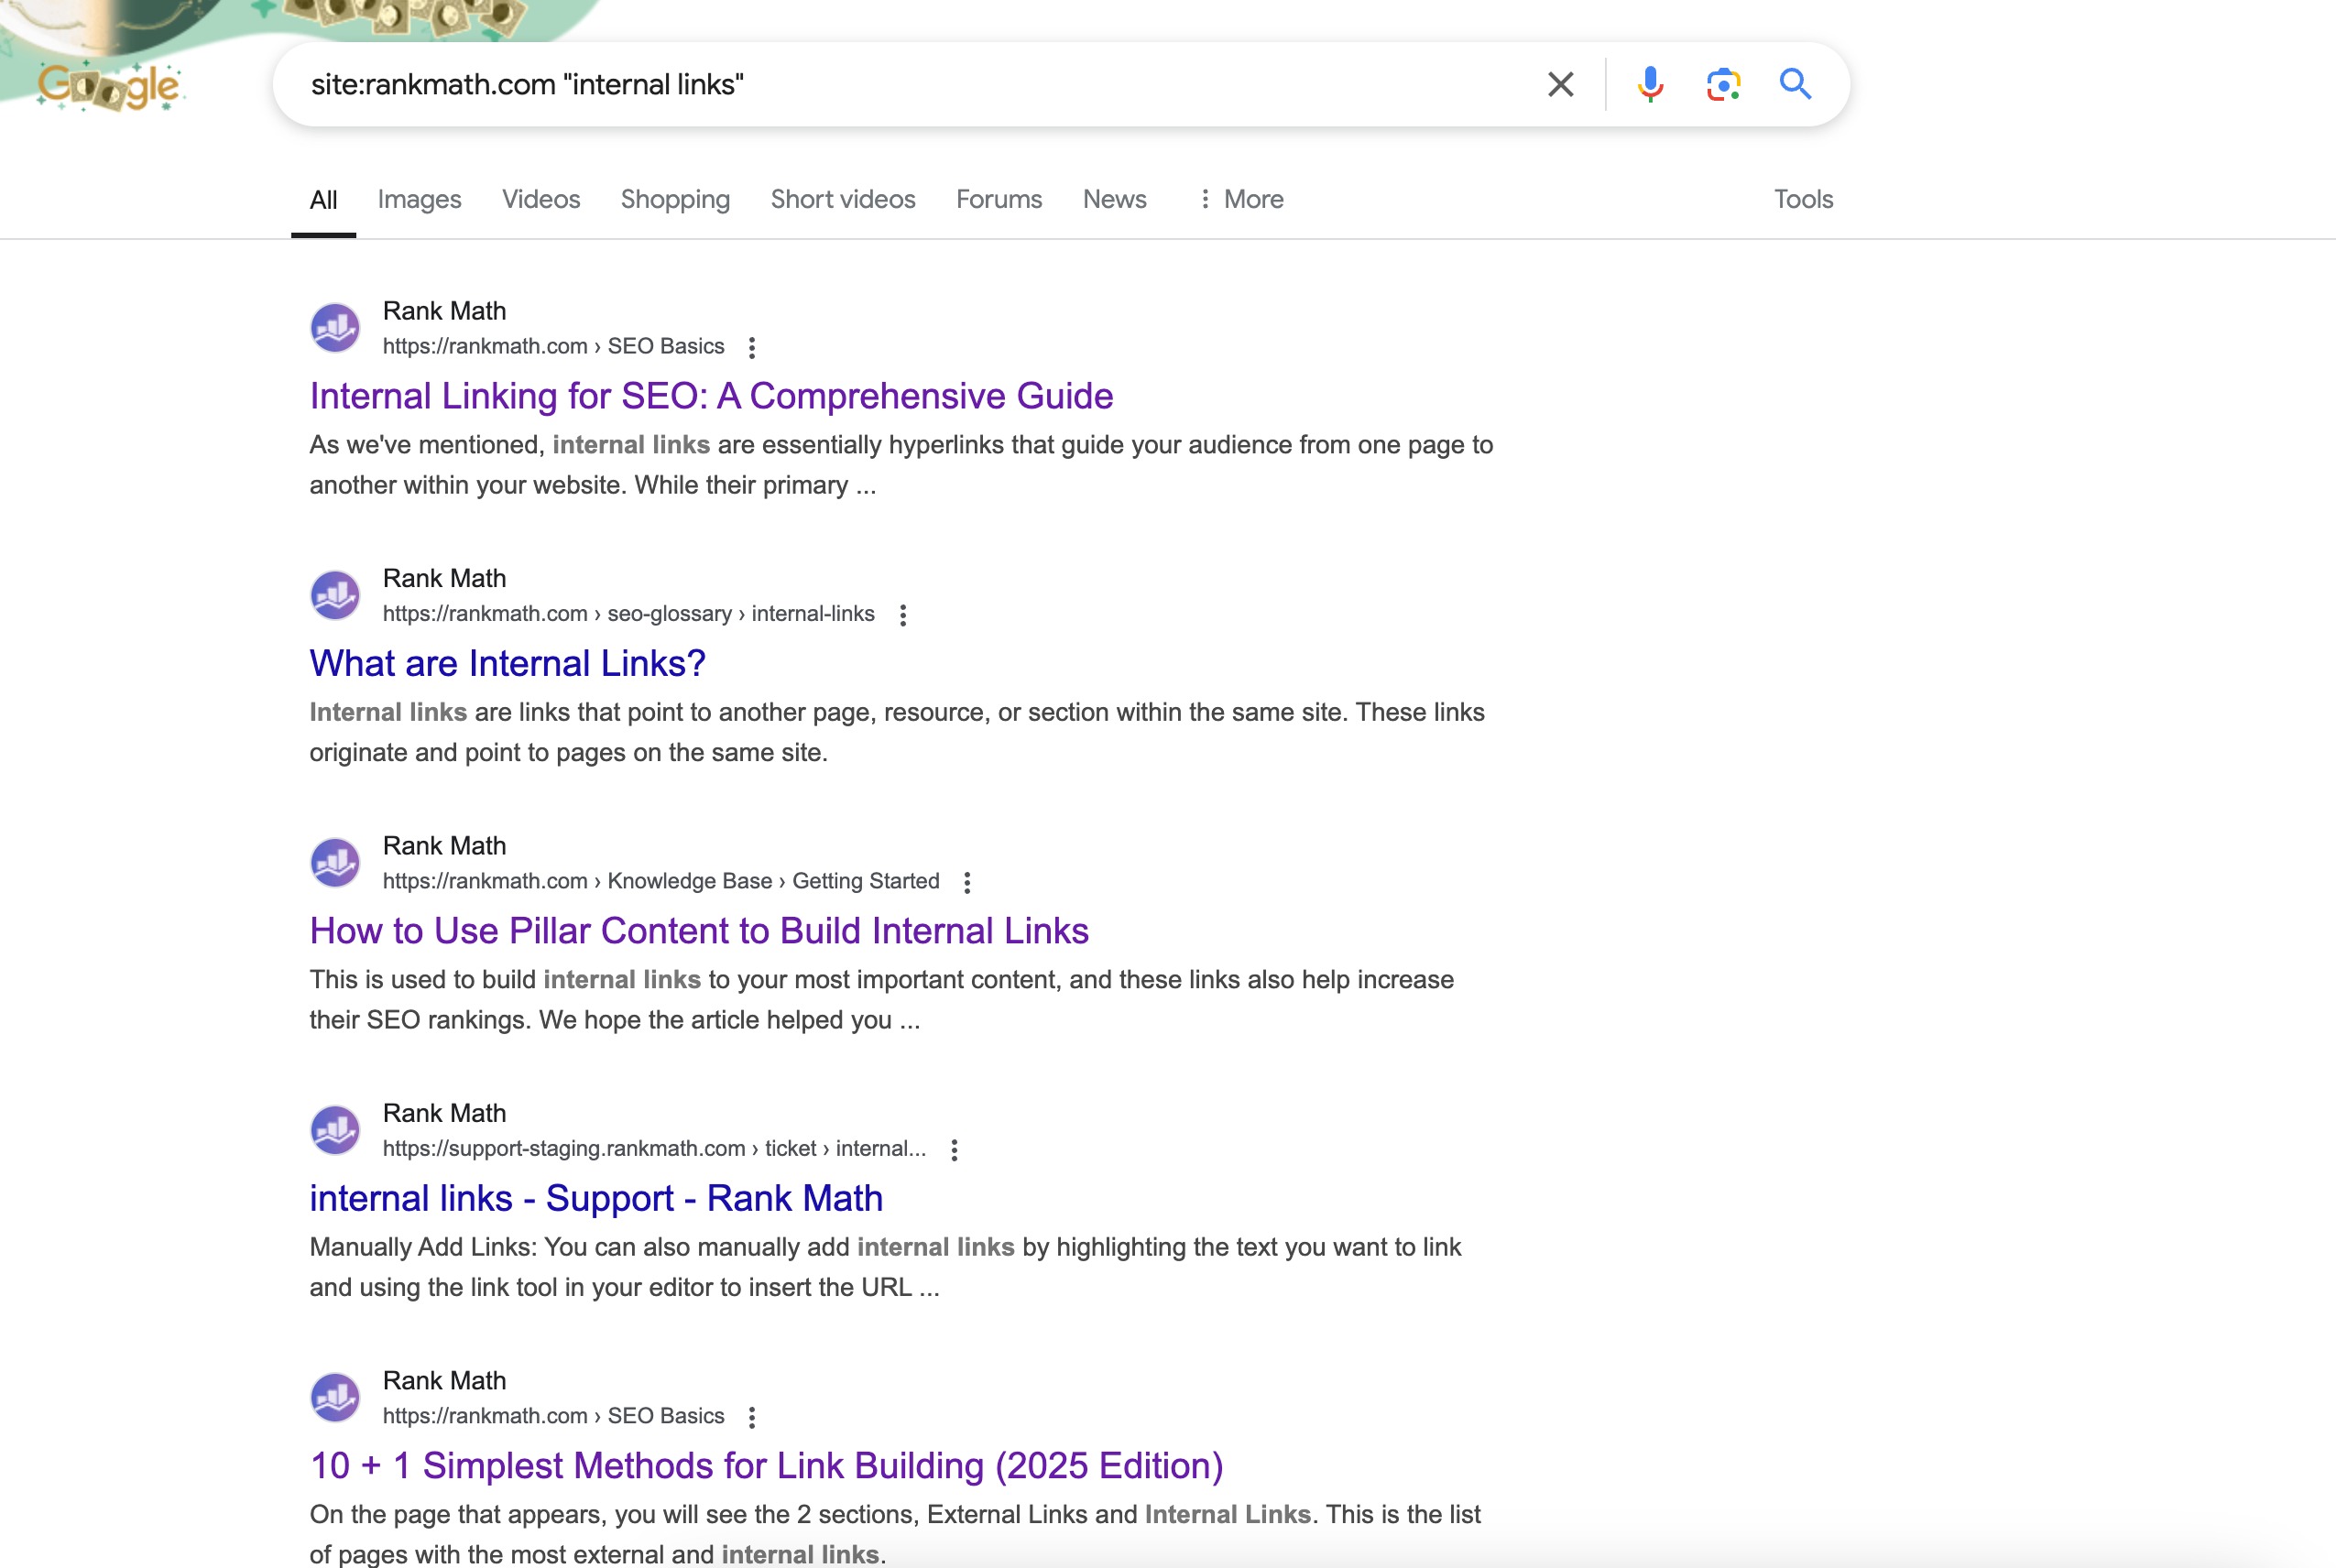Image resolution: width=2336 pixels, height=1568 pixels.
Task: Open What are Internal Links? result
Action: coord(508,663)
